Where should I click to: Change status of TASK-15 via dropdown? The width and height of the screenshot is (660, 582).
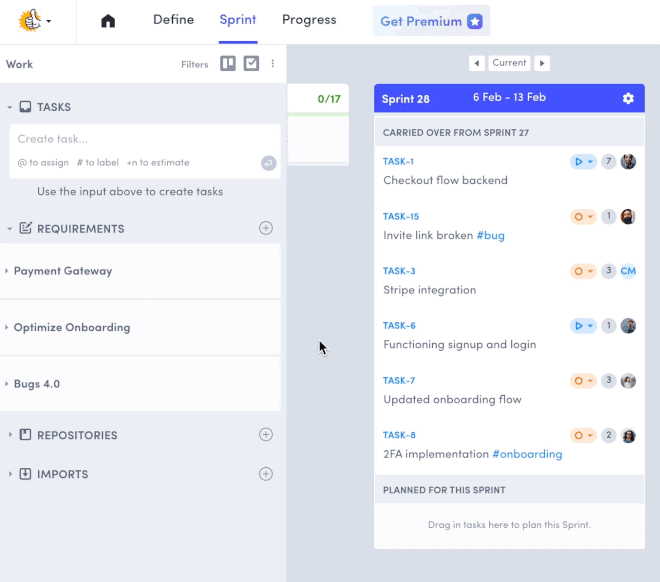point(582,217)
